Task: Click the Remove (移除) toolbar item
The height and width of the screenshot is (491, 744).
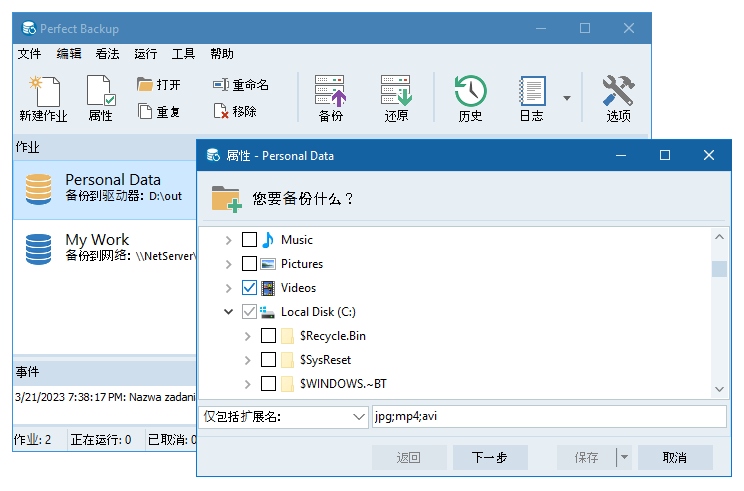Action: point(235,111)
